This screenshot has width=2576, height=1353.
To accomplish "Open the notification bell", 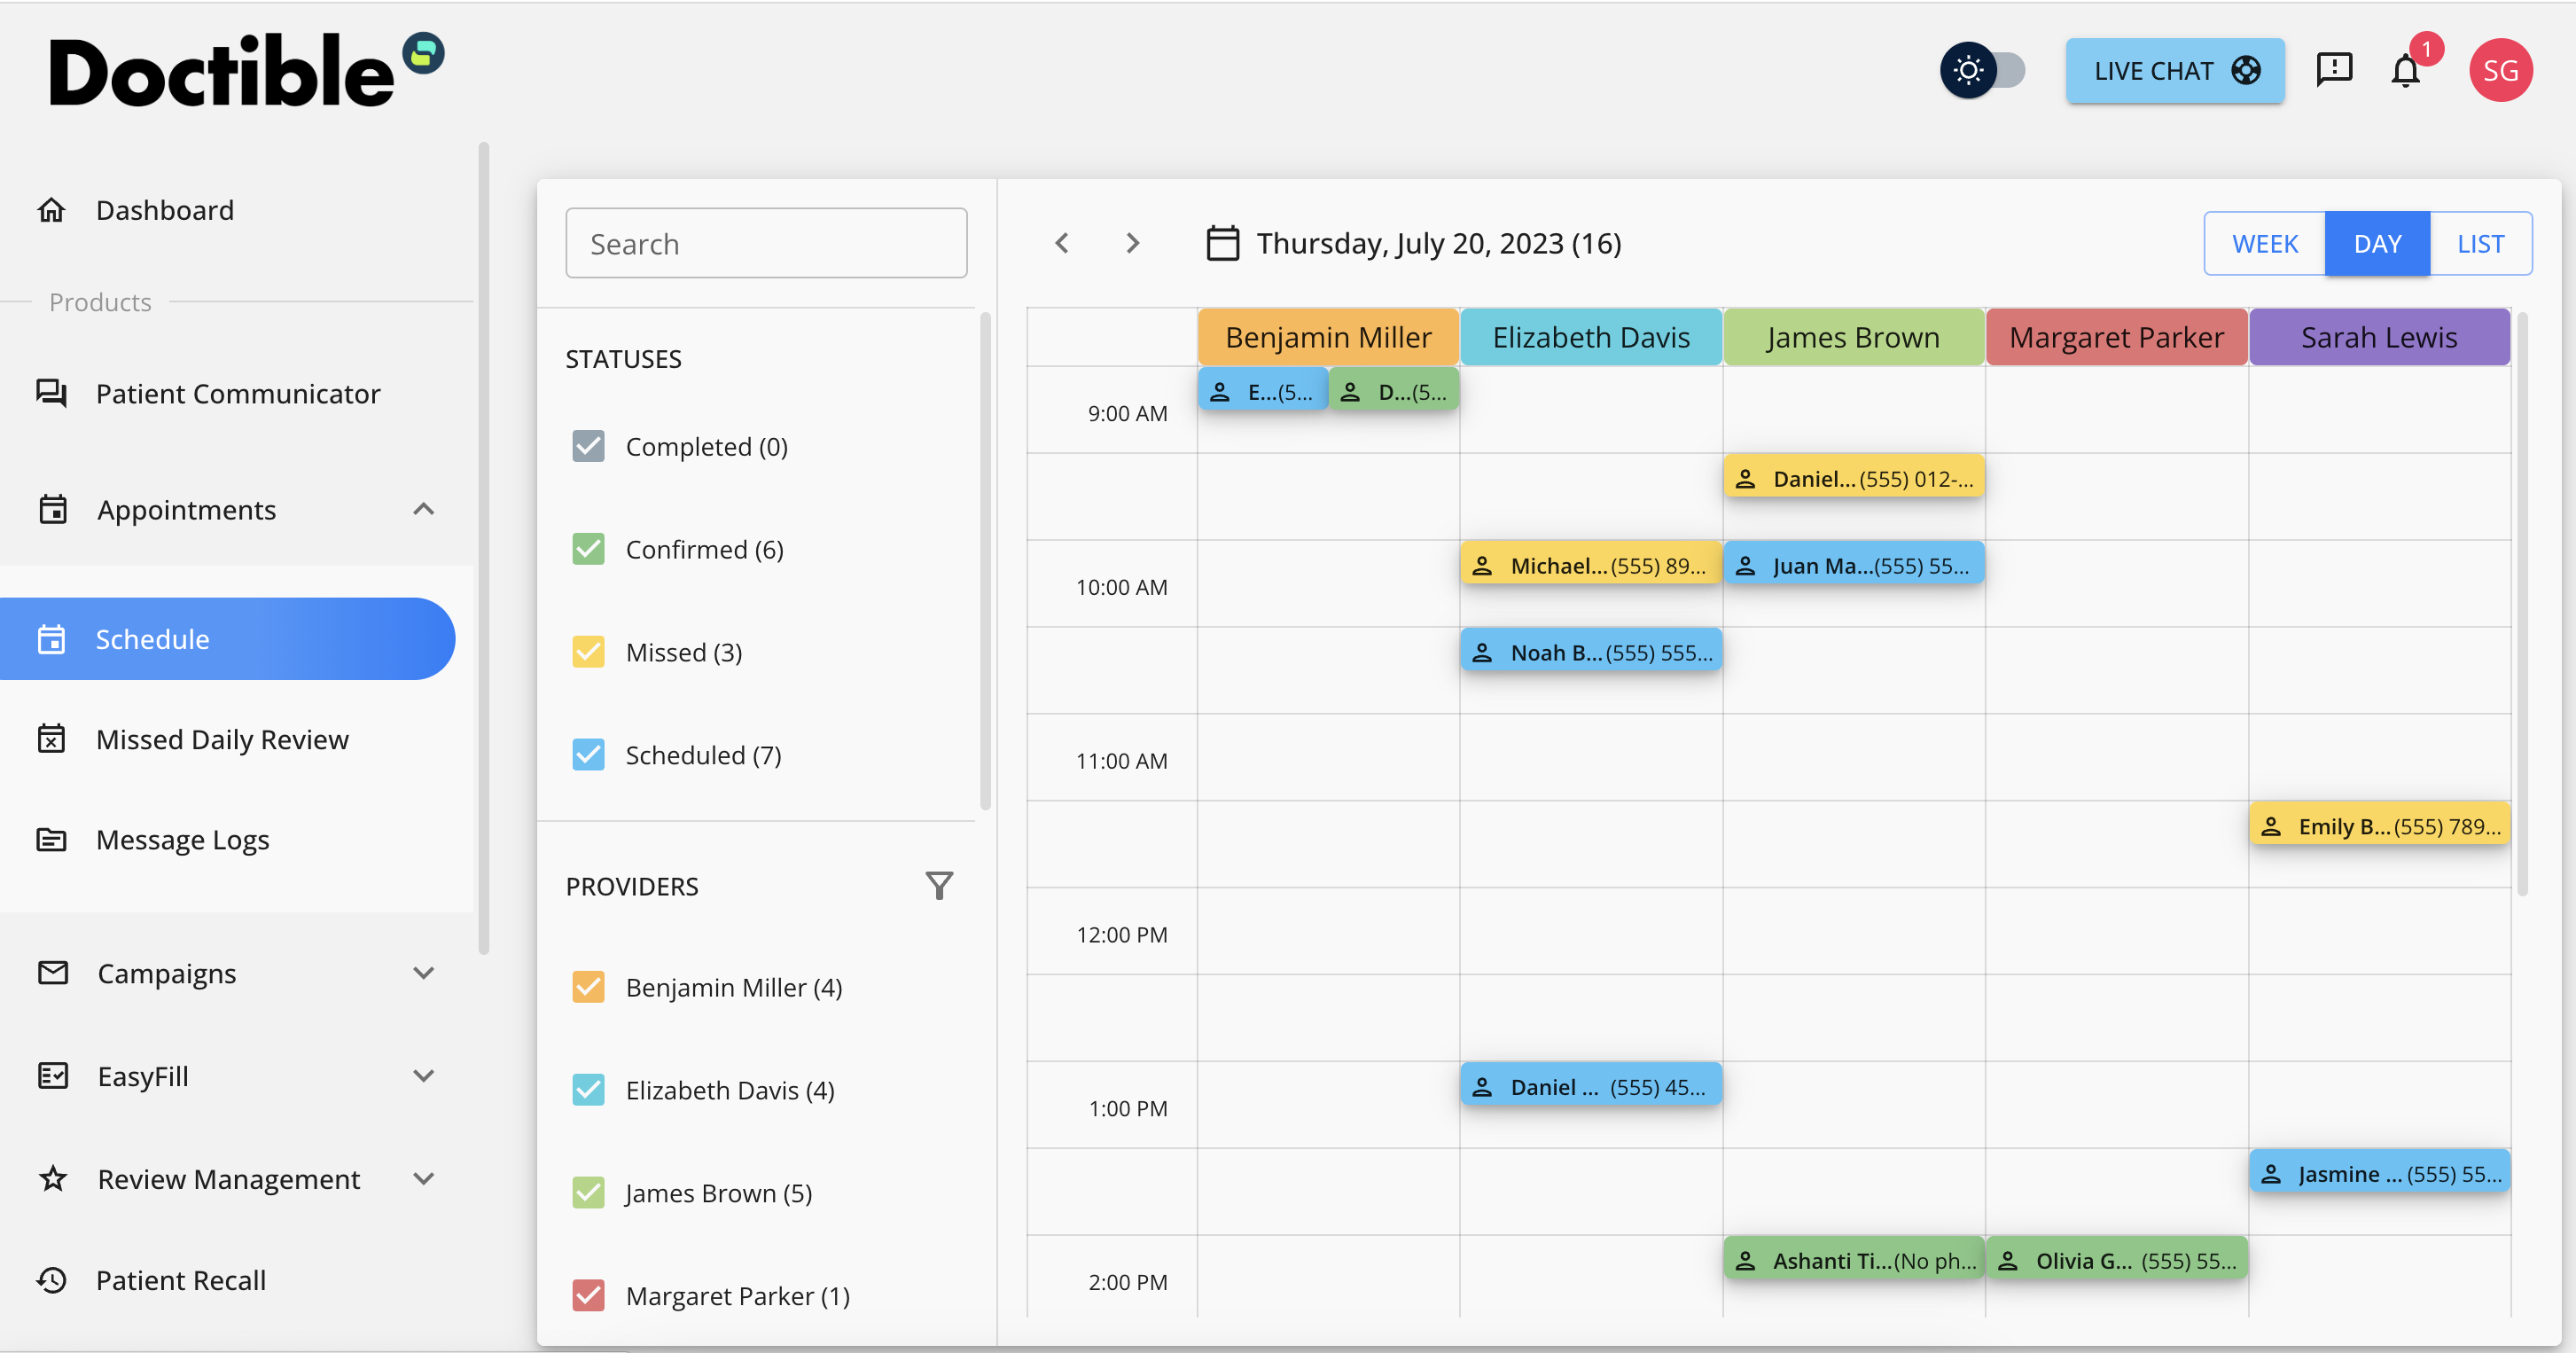I will click(2406, 70).
